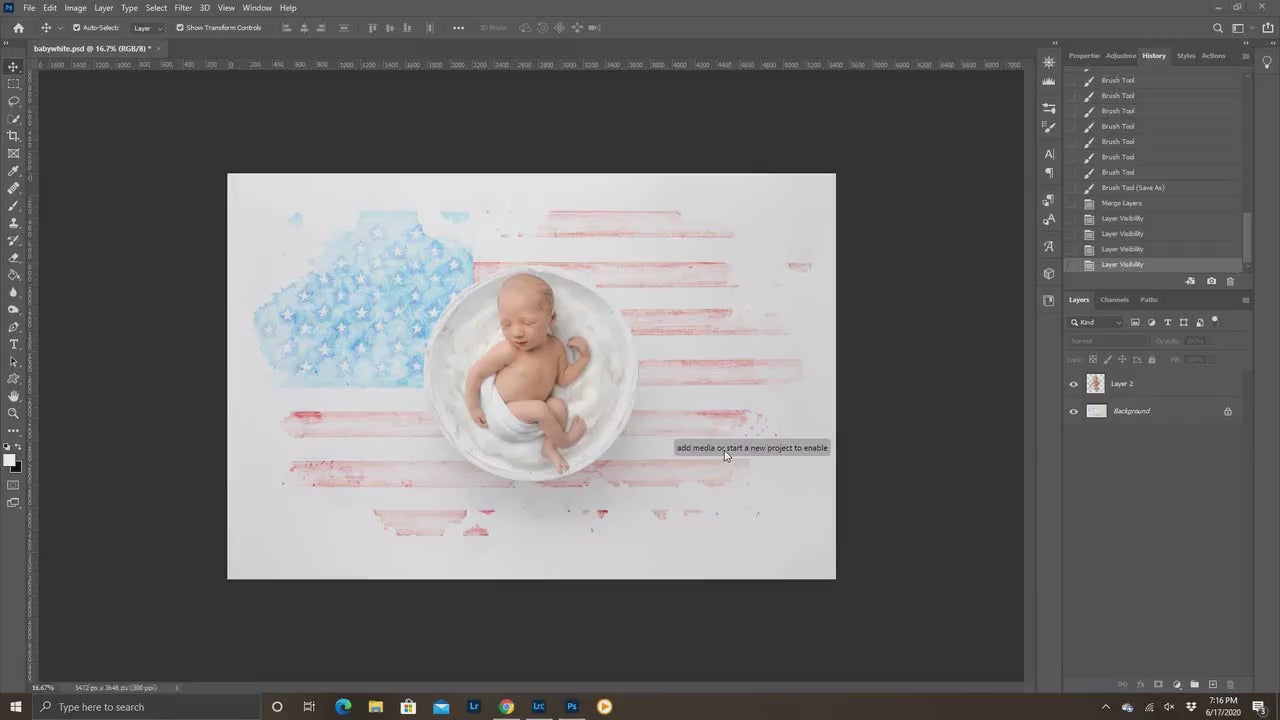Select the Zoom tool
Image resolution: width=1280 pixels, height=720 pixels.
point(13,412)
